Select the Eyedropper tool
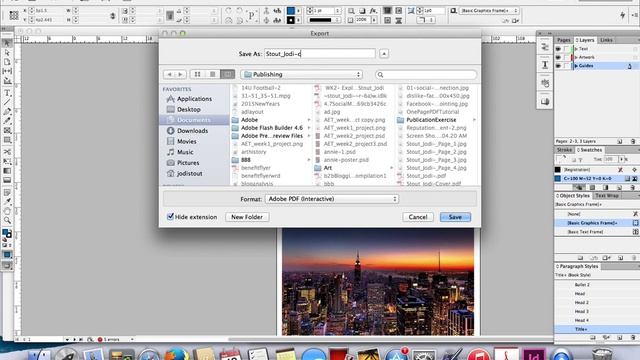This screenshot has height=360, width=640. tap(7, 202)
